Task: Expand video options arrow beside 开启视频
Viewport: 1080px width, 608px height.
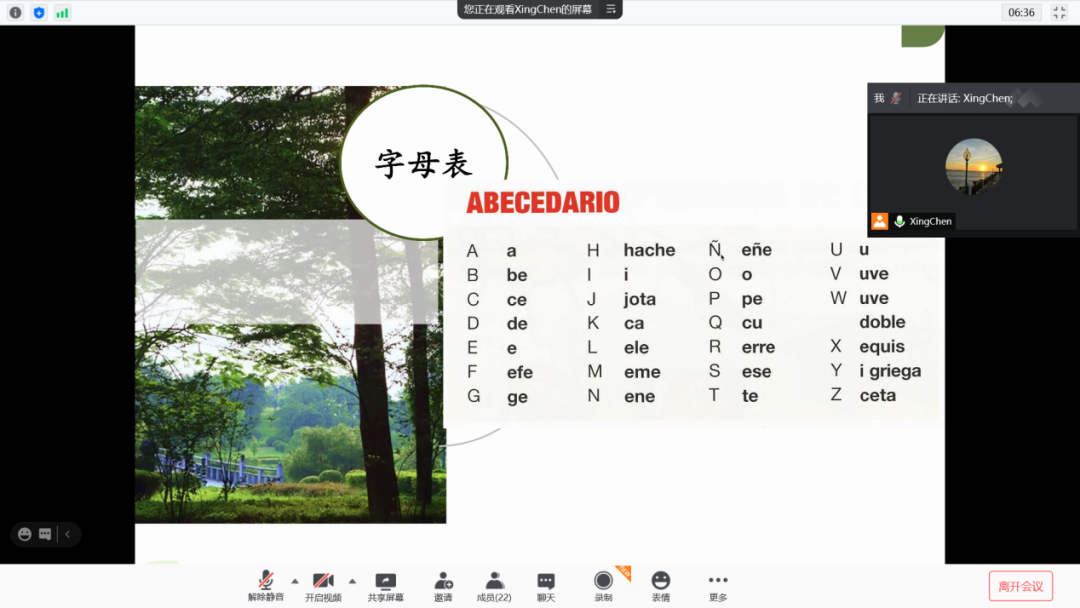Action: tap(352, 581)
